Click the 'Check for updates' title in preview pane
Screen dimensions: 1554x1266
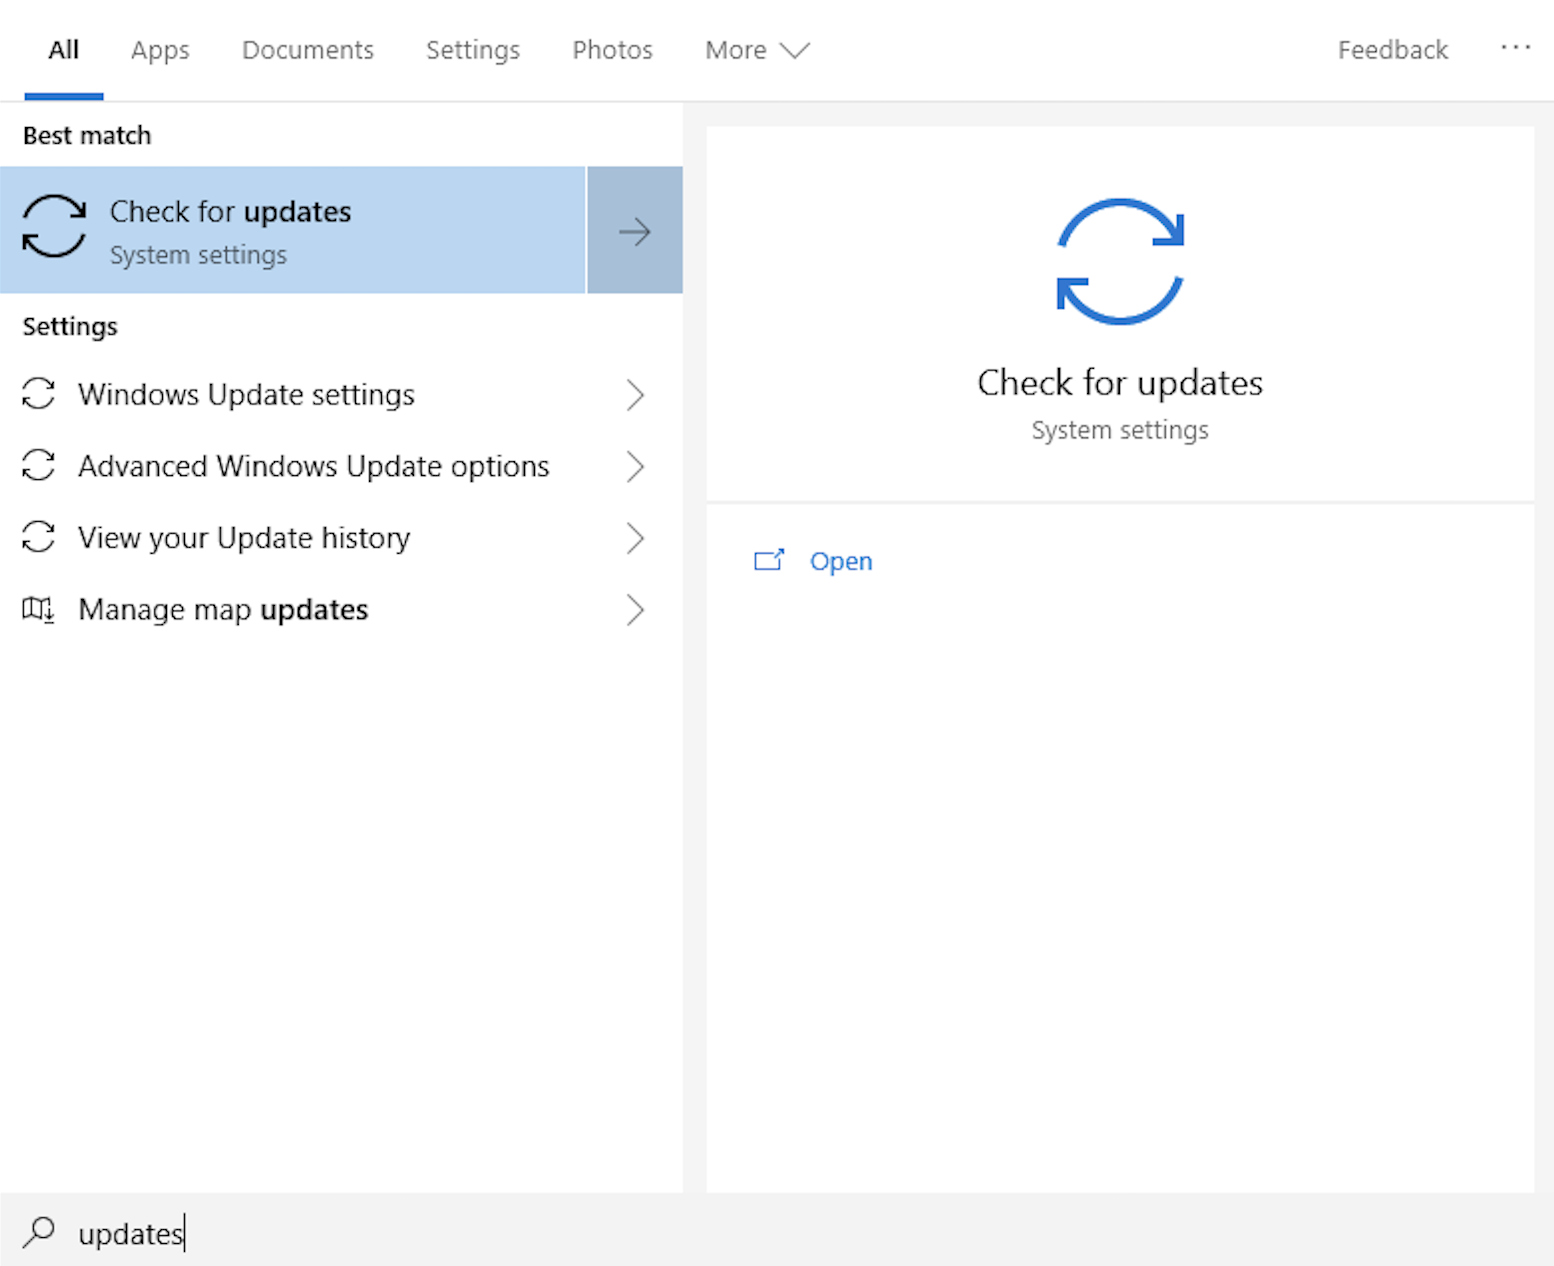(1120, 382)
